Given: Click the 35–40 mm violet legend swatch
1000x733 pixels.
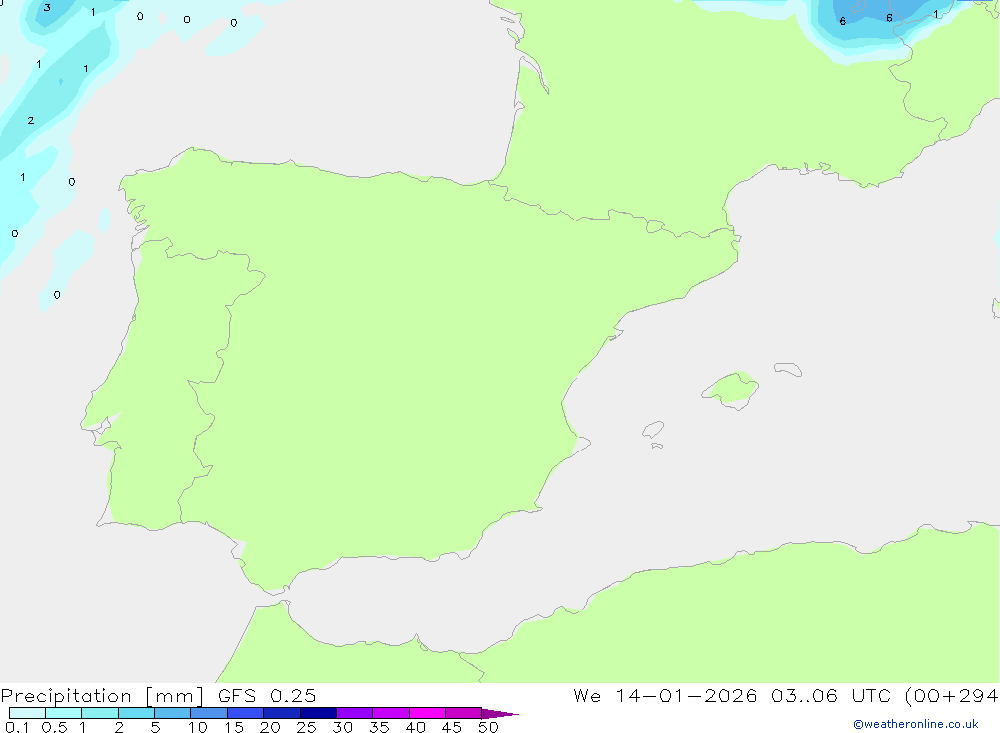Looking at the screenshot, I should pyautogui.click(x=390, y=713).
